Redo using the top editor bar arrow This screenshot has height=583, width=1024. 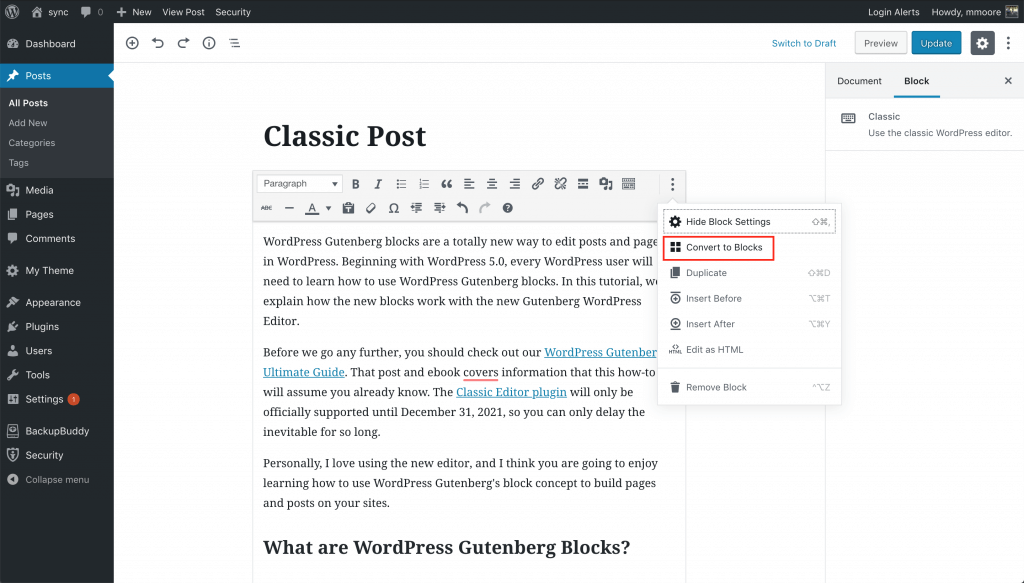[184, 43]
